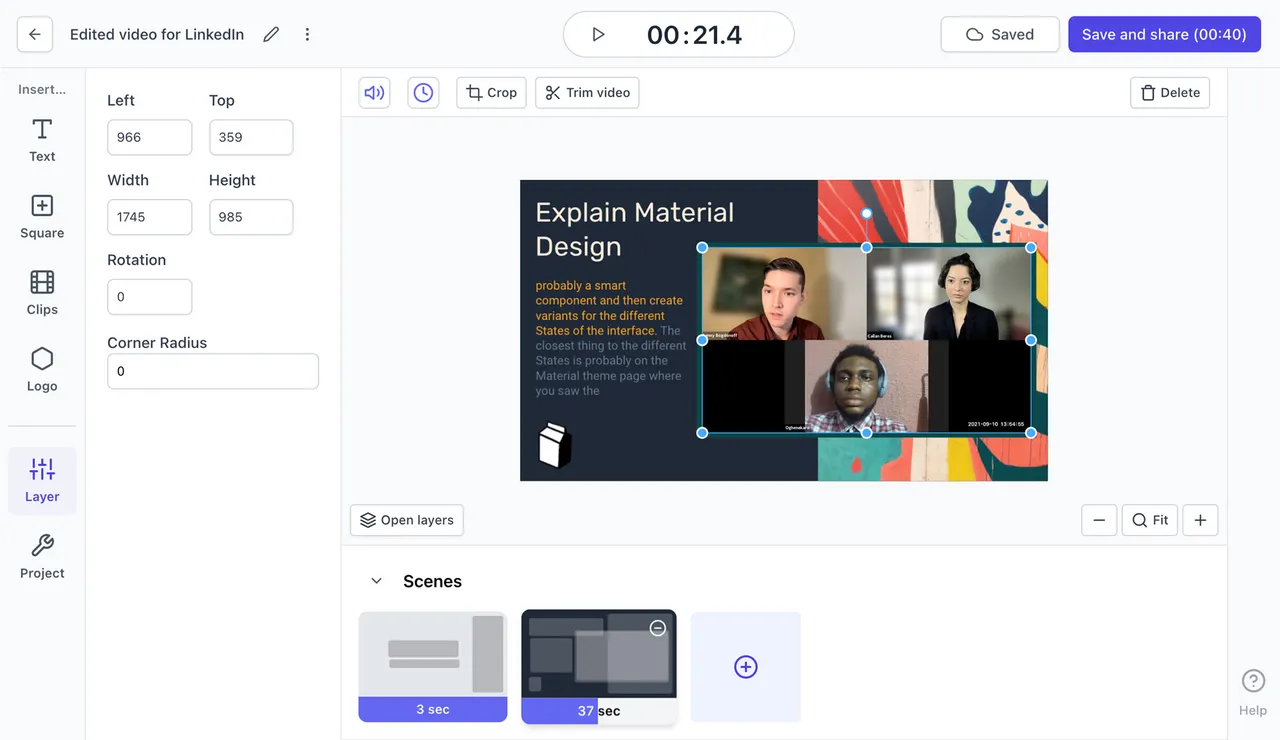The width and height of the screenshot is (1280, 740).
Task: Open the Clips panel
Action: [x=42, y=293]
